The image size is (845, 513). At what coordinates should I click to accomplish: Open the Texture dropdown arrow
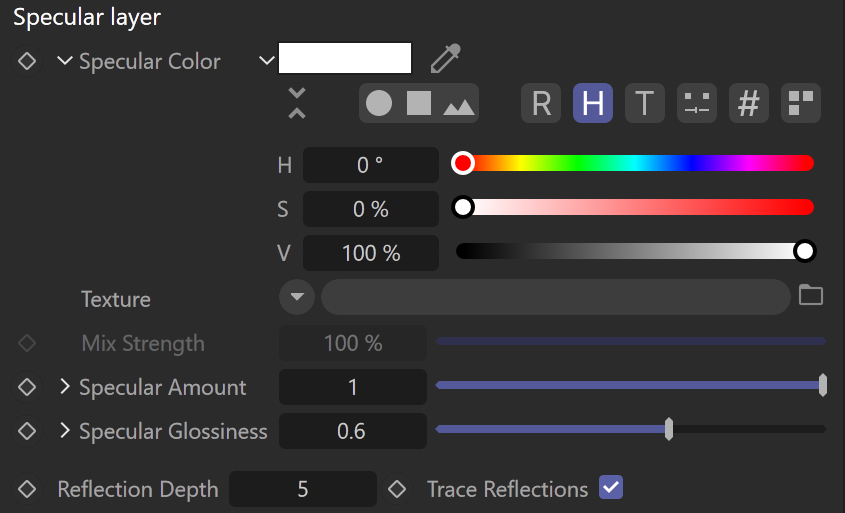tap(297, 297)
